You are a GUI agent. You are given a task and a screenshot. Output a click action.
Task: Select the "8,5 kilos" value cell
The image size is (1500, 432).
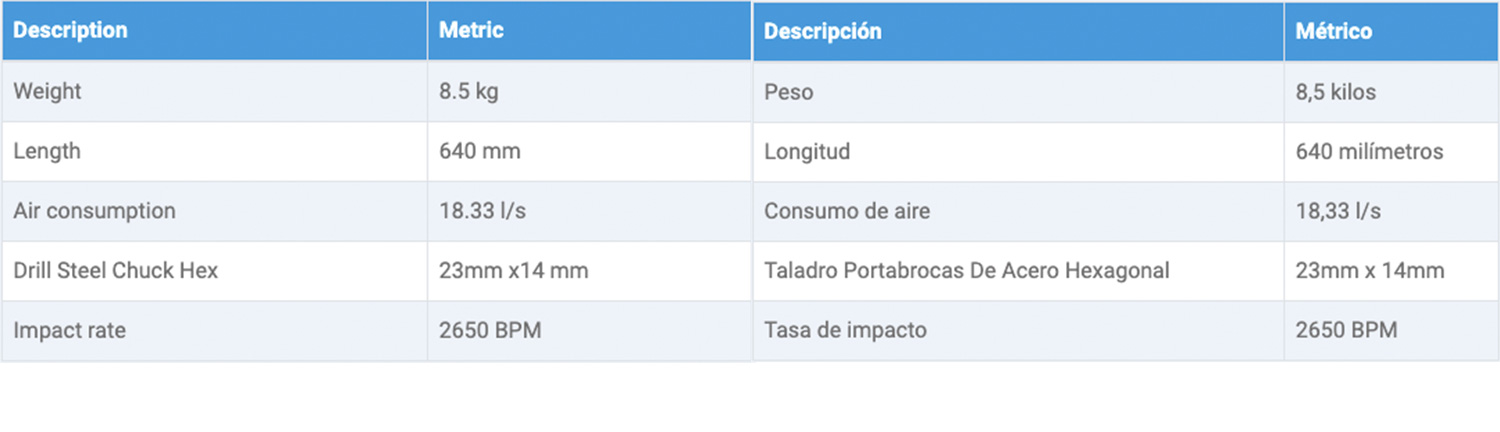coord(1335,93)
